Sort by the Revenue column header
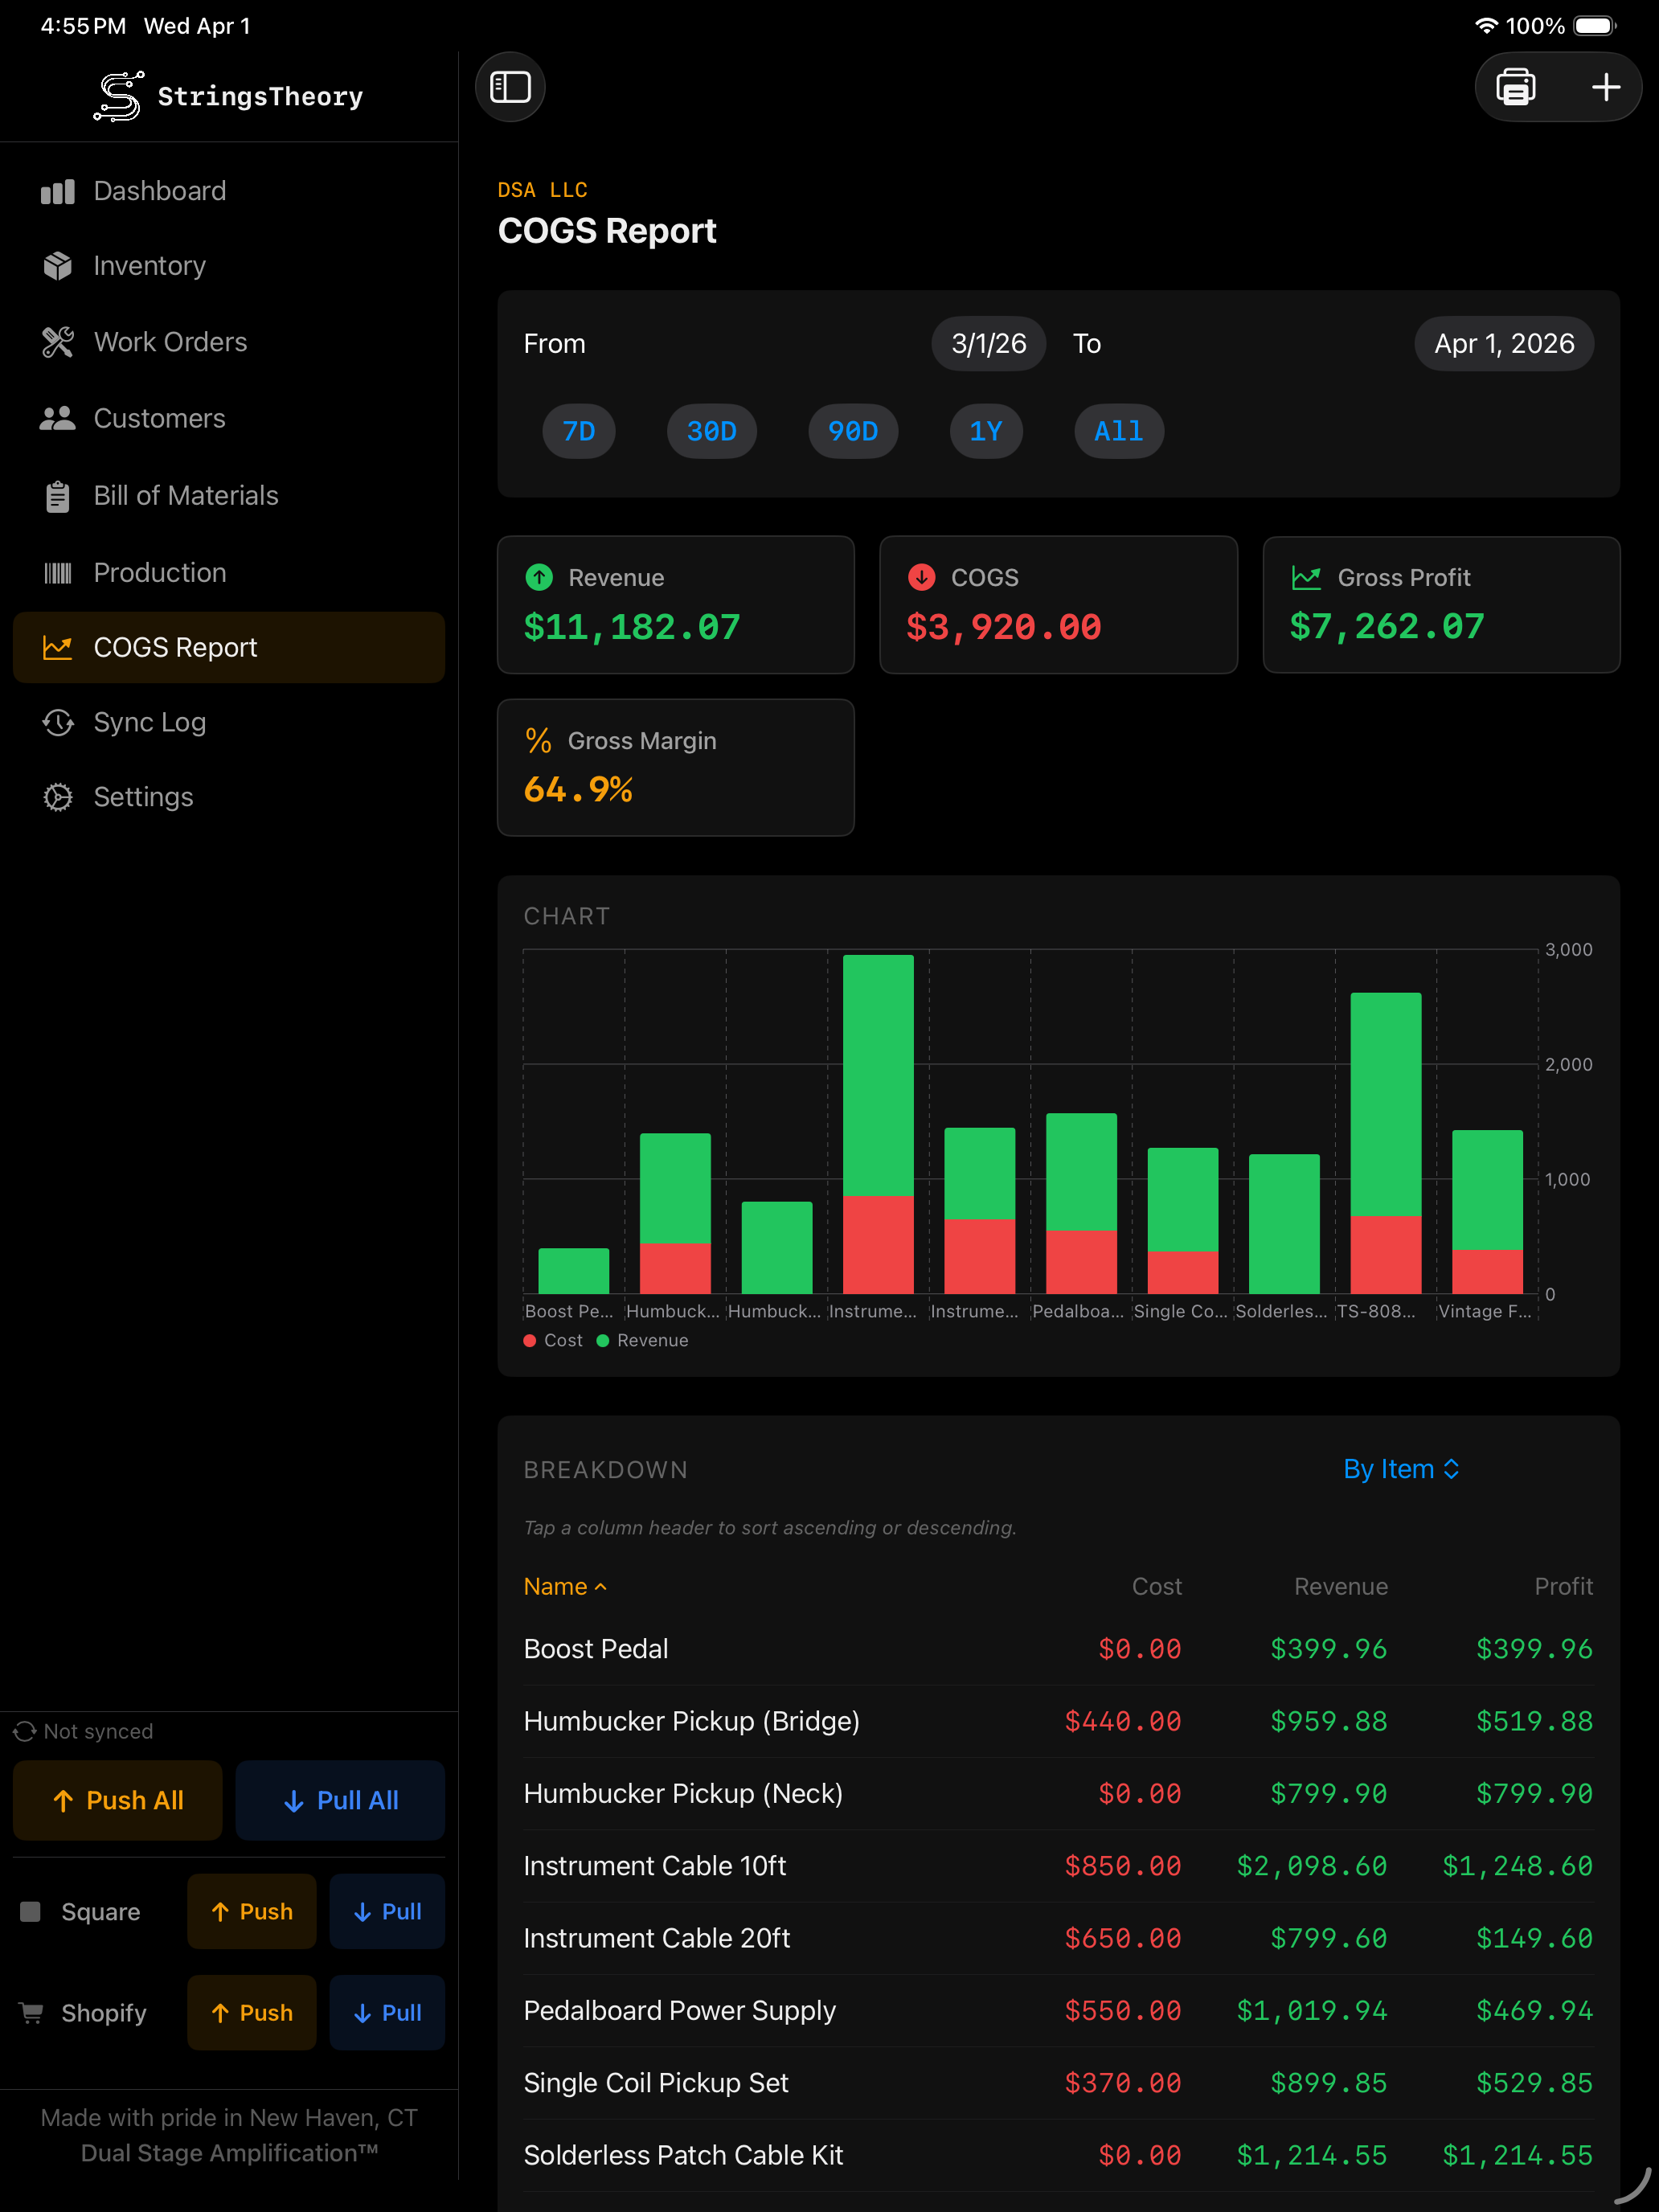This screenshot has height=2212, width=1659. [1340, 1587]
